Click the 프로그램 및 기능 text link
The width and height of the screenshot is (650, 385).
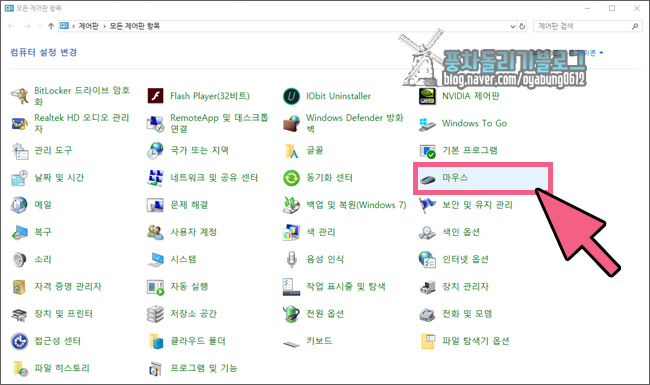point(204,368)
